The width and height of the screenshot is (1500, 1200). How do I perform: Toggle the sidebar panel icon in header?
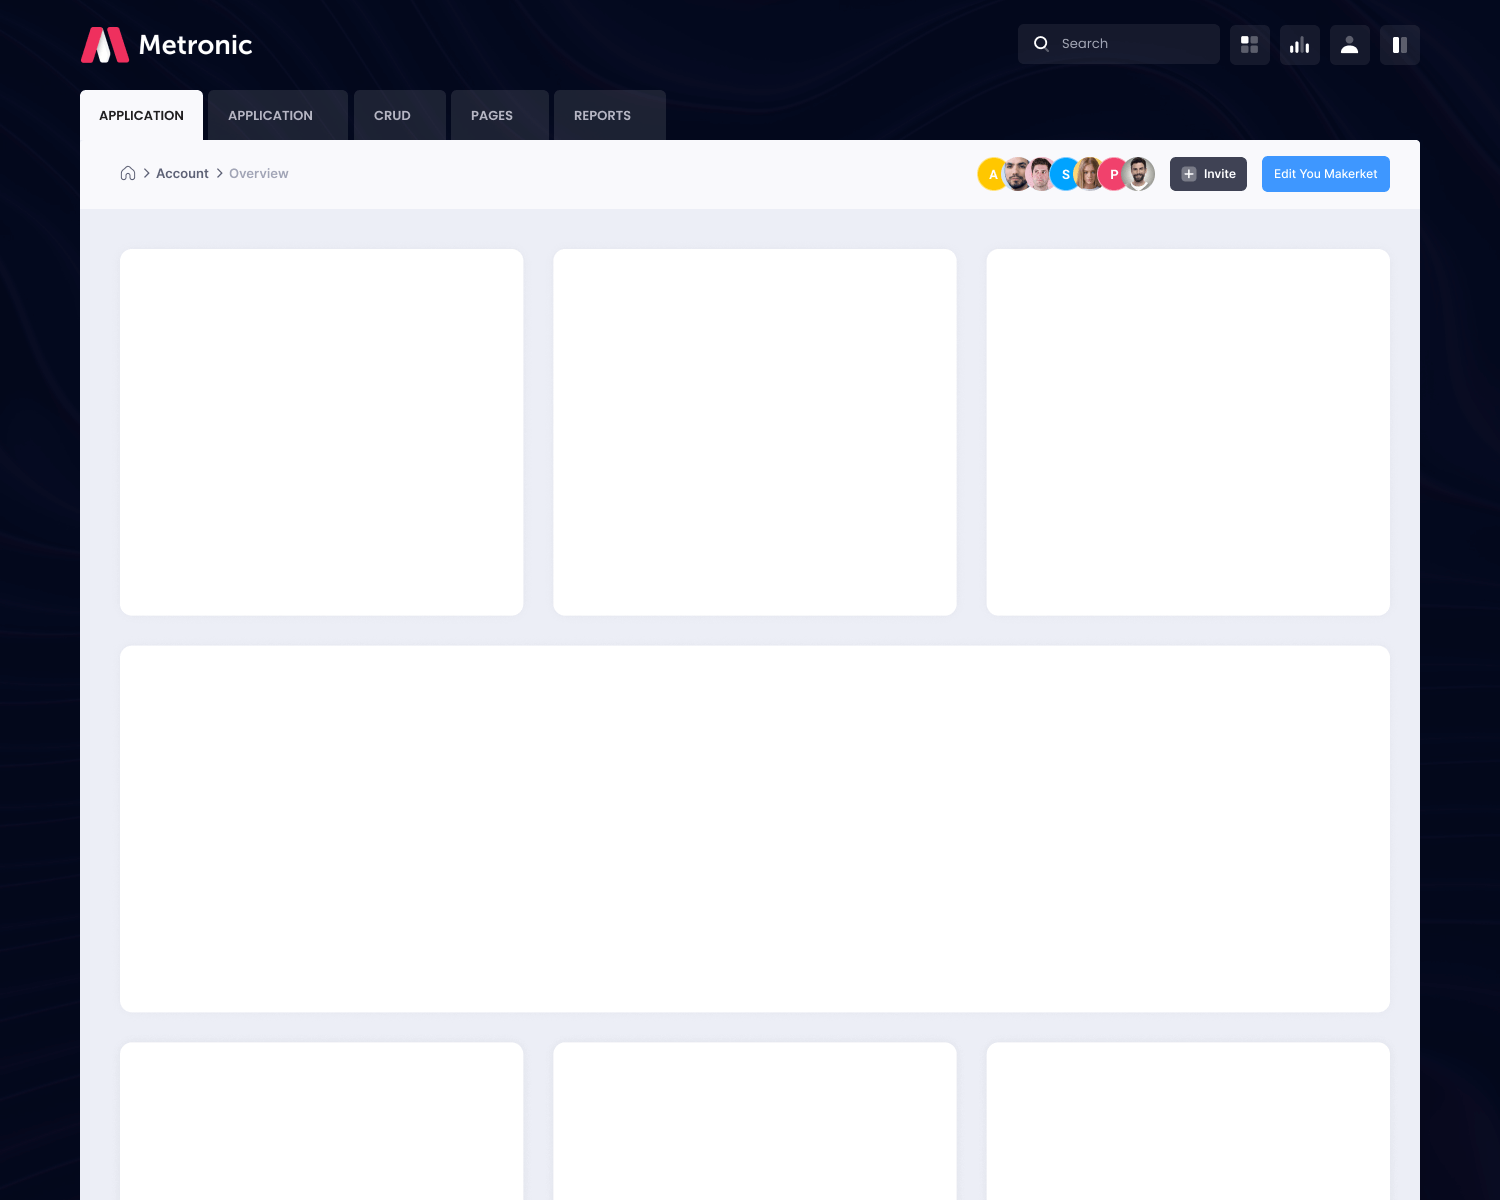(x=1399, y=45)
